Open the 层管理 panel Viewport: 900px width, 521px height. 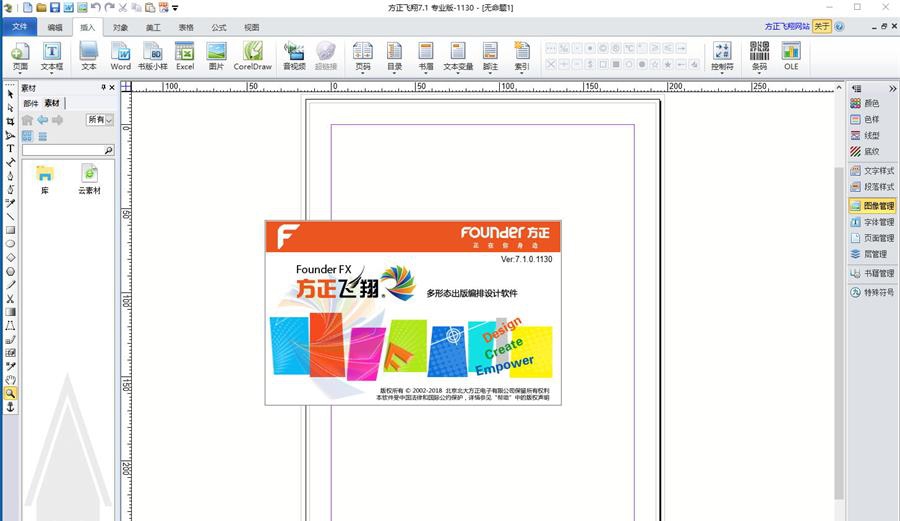point(868,254)
